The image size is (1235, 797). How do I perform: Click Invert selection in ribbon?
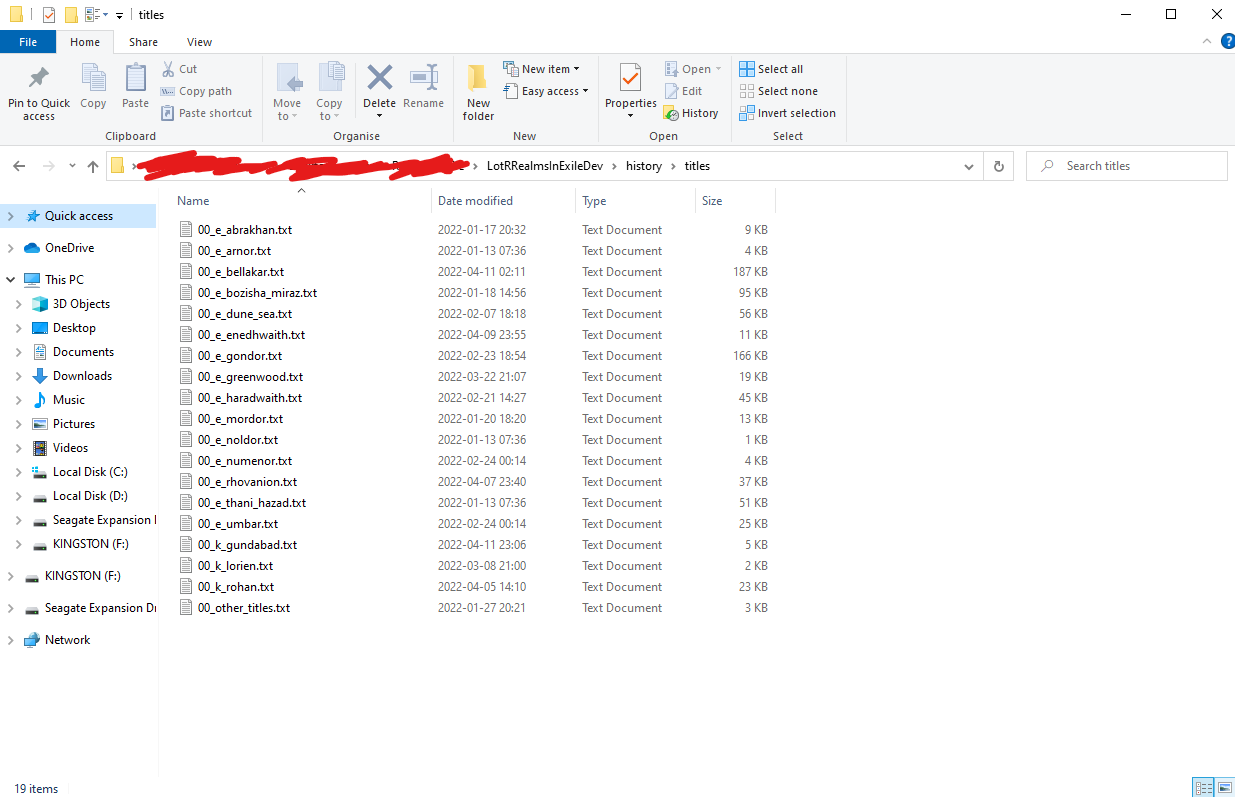pos(787,113)
